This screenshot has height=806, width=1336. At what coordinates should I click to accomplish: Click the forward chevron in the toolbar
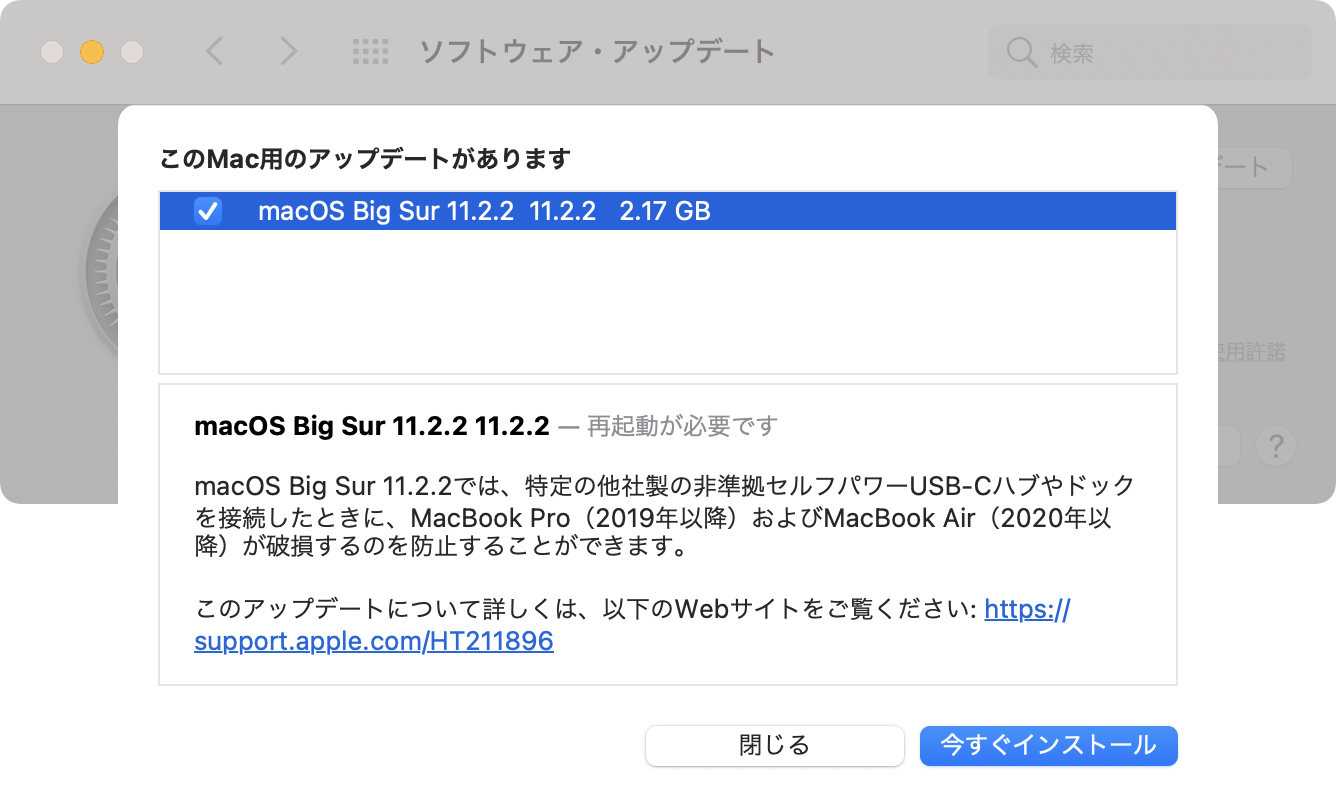288,51
